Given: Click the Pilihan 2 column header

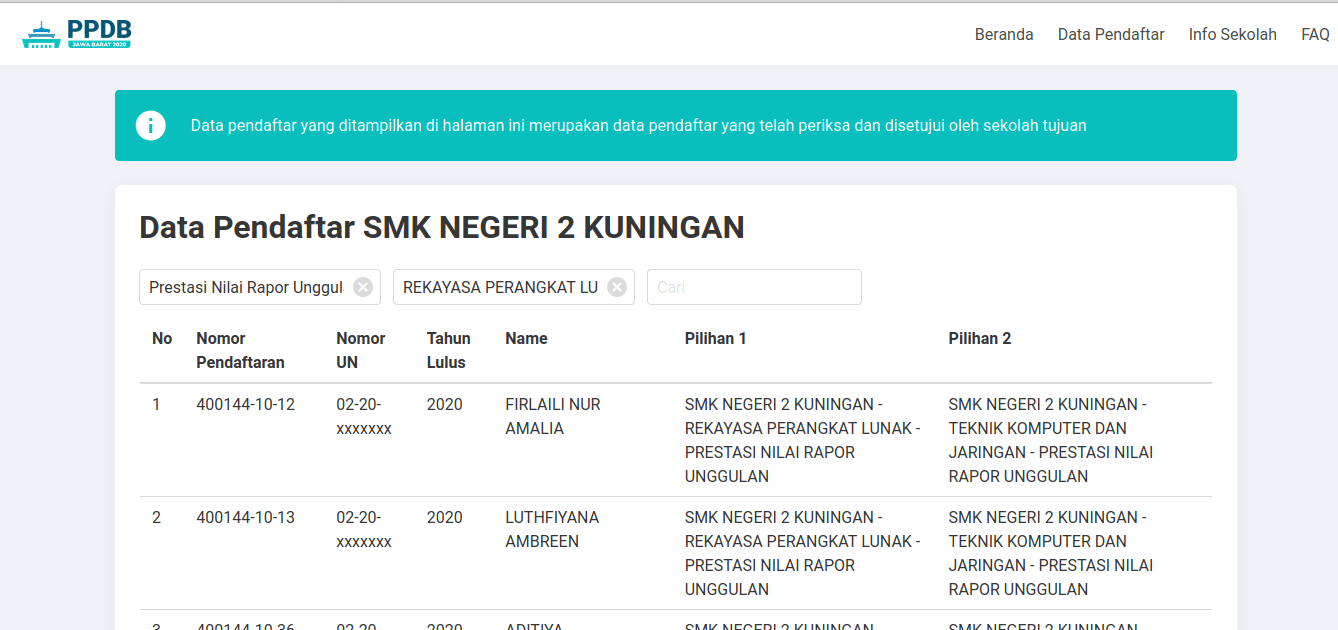Looking at the screenshot, I should coord(980,338).
